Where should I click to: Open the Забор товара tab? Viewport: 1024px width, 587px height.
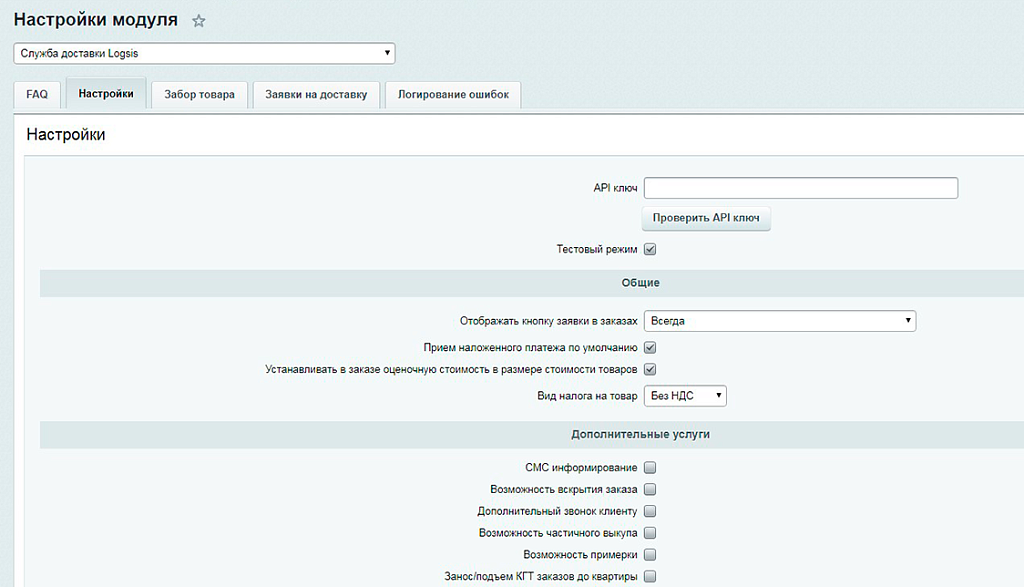(198, 93)
